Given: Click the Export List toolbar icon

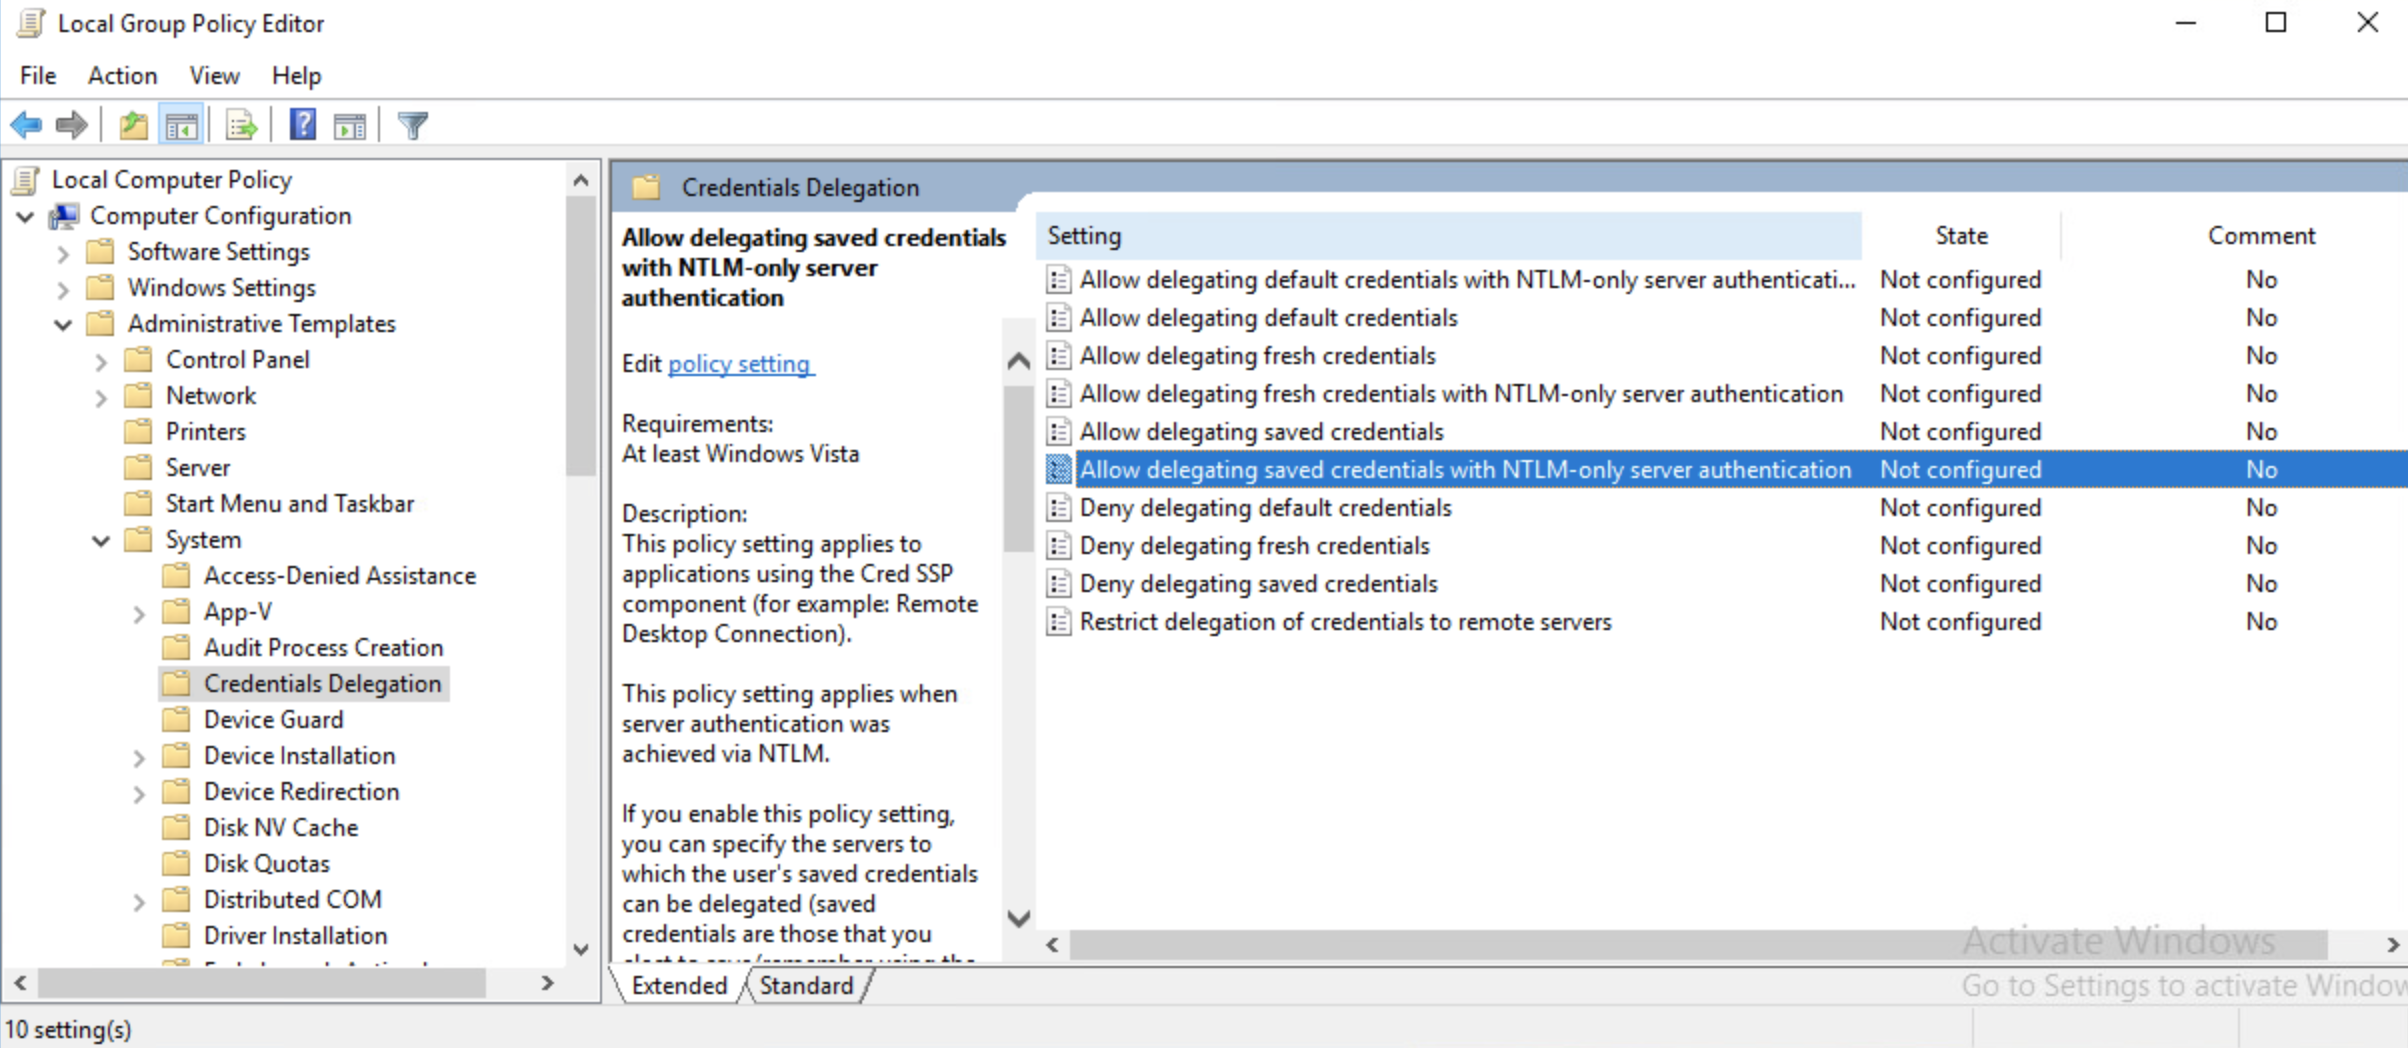Looking at the screenshot, I should [x=241, y=126].
